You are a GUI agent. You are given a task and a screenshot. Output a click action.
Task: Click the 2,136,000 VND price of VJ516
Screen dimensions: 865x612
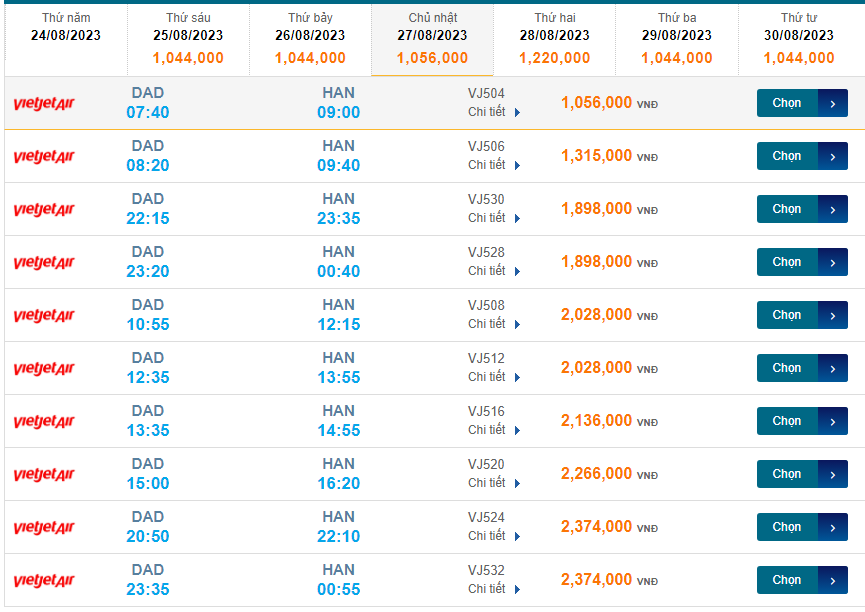(x=597, y=421)
